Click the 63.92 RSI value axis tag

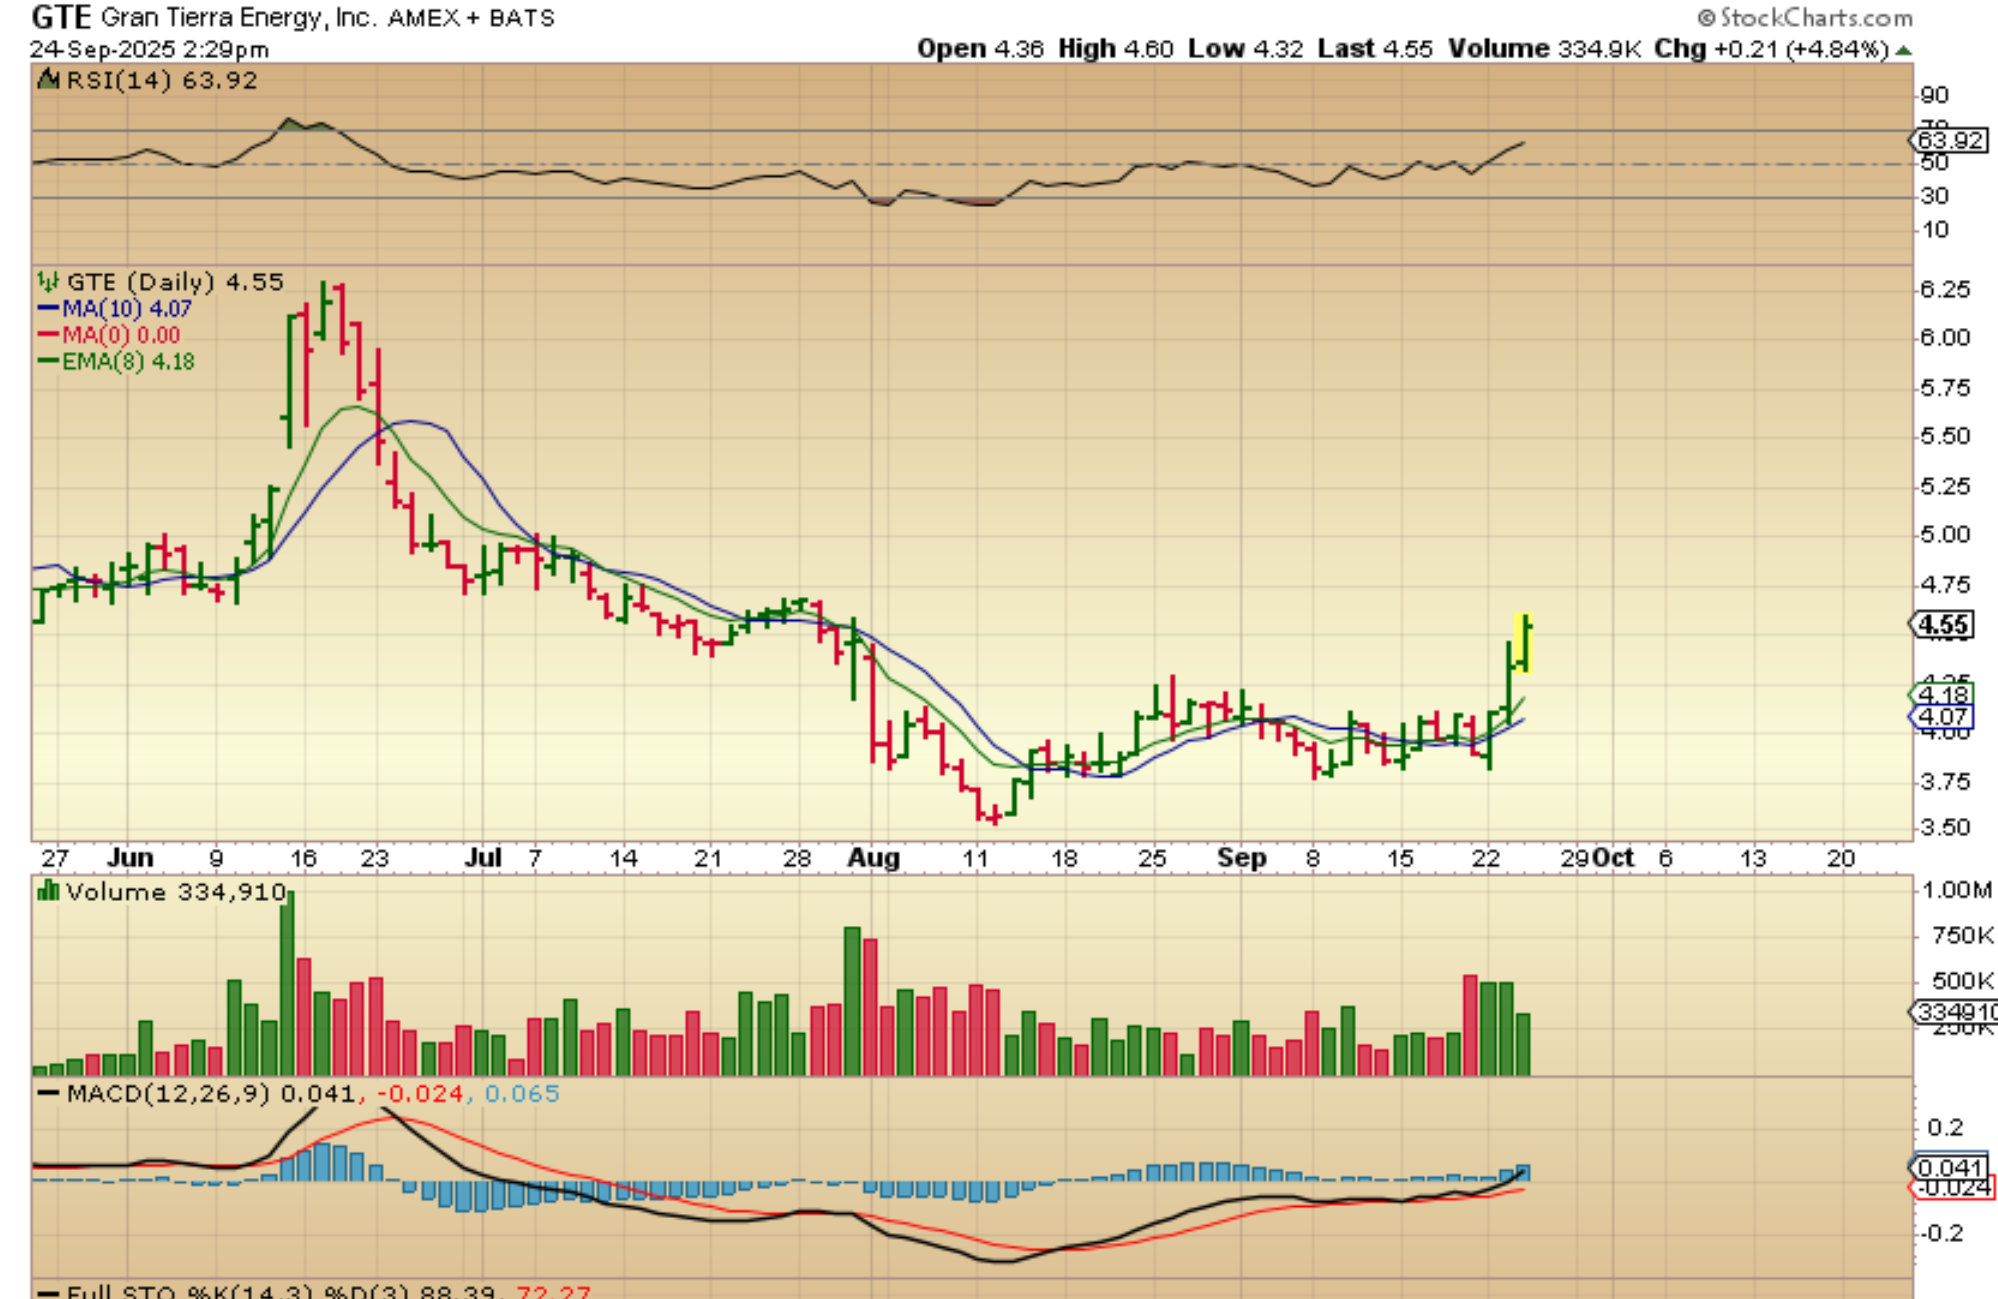pyautogui.click(x=1950, y=140)
